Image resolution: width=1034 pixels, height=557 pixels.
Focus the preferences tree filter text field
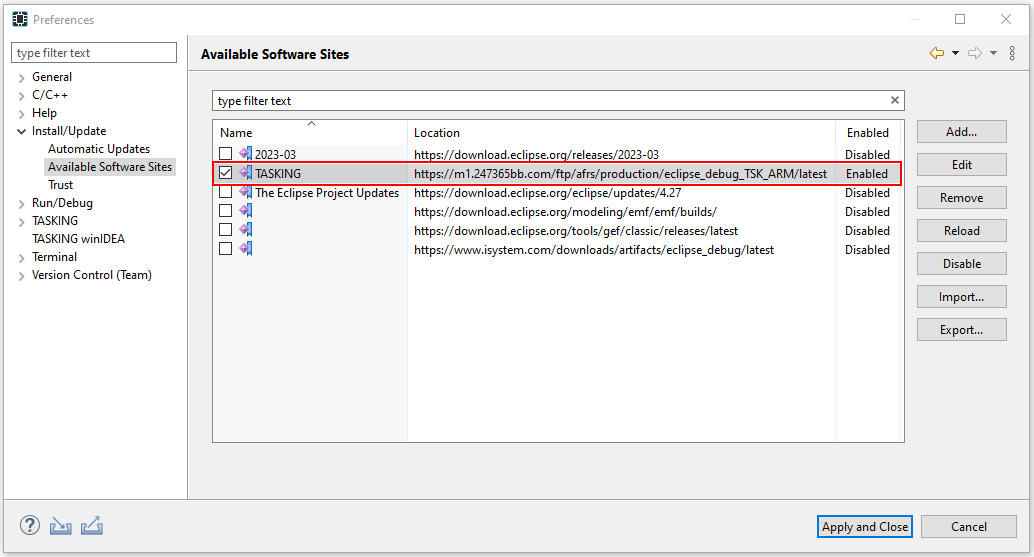coord(94,53)
